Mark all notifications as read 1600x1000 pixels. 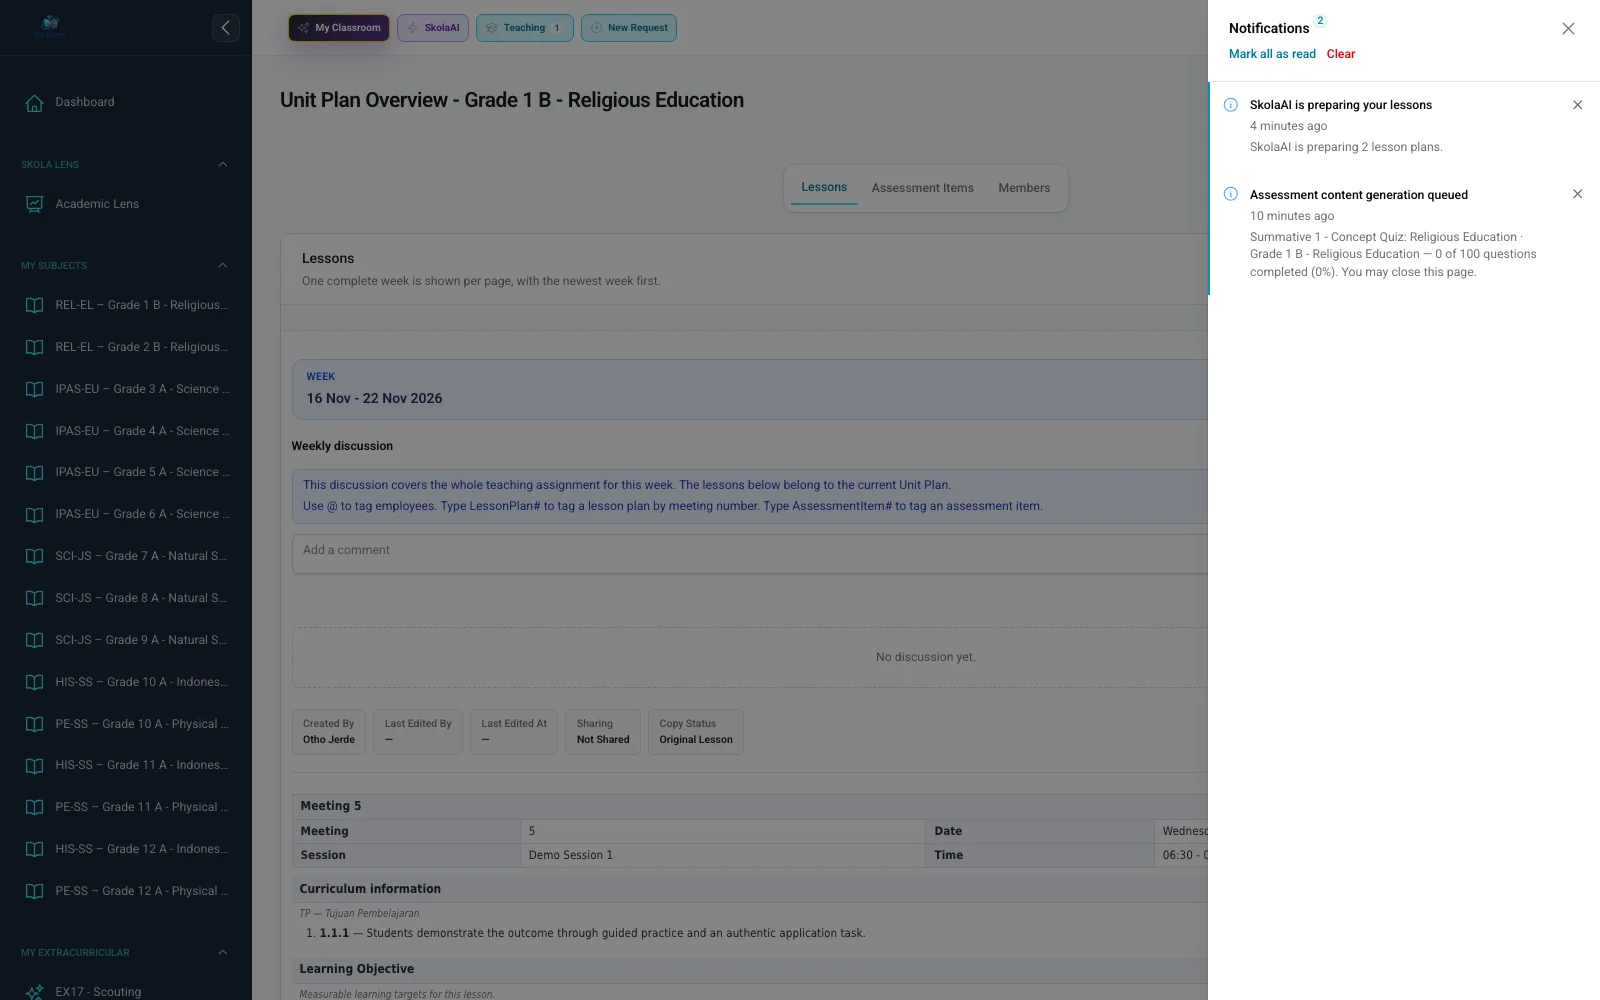point(1272,54)
